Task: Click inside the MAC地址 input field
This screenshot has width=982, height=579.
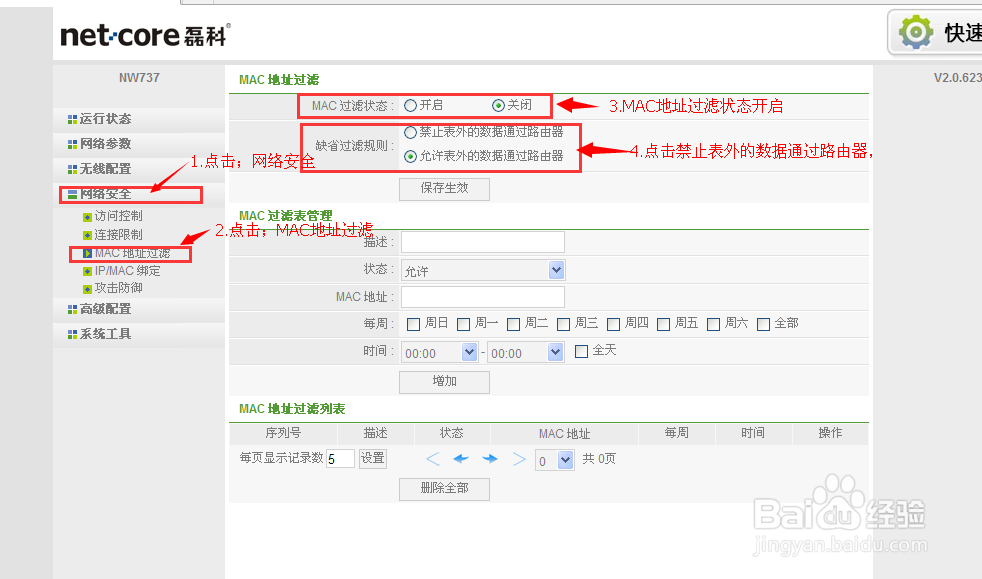Action: click(482, 296)
